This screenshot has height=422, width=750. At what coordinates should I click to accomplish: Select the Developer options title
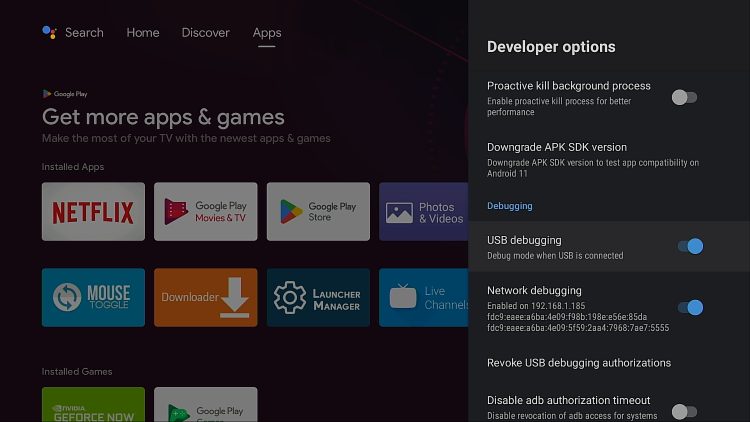click(551, 47)
